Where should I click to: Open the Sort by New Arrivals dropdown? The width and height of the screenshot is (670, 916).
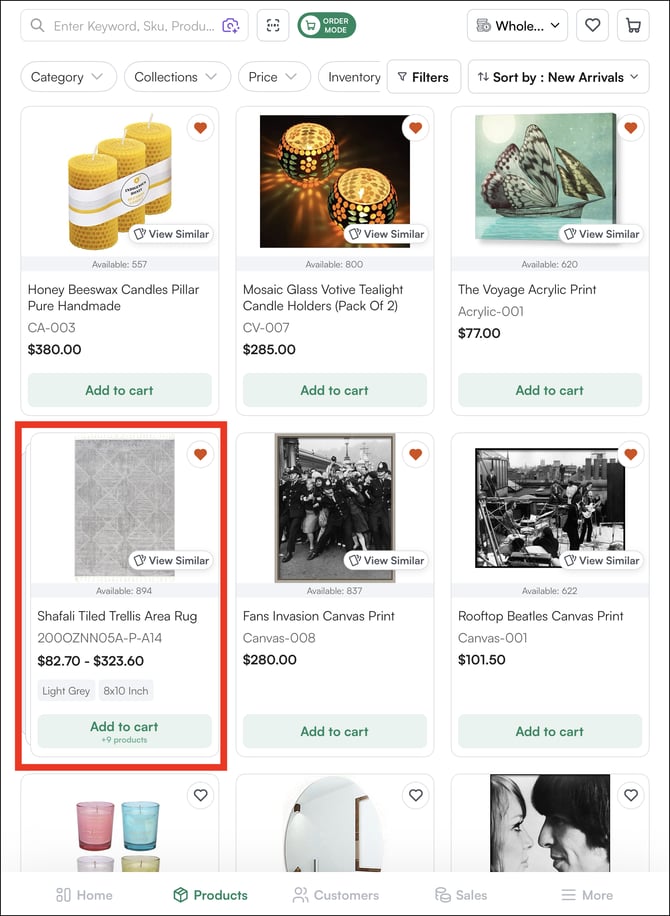pos(558,77)
